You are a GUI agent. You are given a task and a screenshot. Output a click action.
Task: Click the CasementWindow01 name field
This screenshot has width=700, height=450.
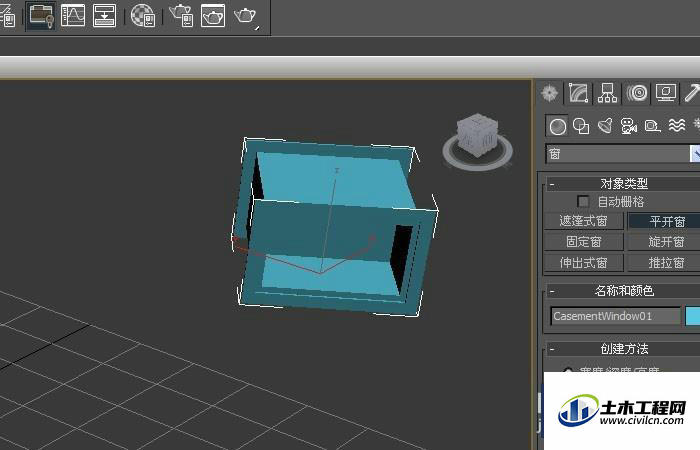[616, 316]
